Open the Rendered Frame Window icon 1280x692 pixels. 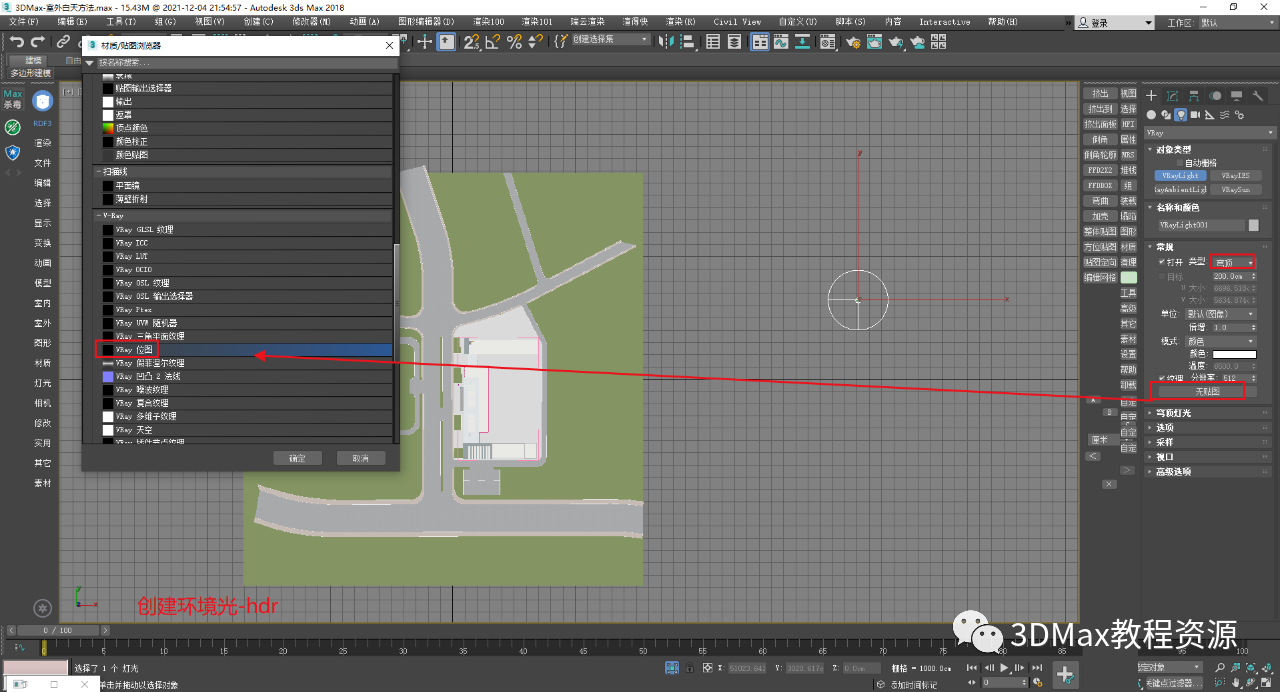875,41
